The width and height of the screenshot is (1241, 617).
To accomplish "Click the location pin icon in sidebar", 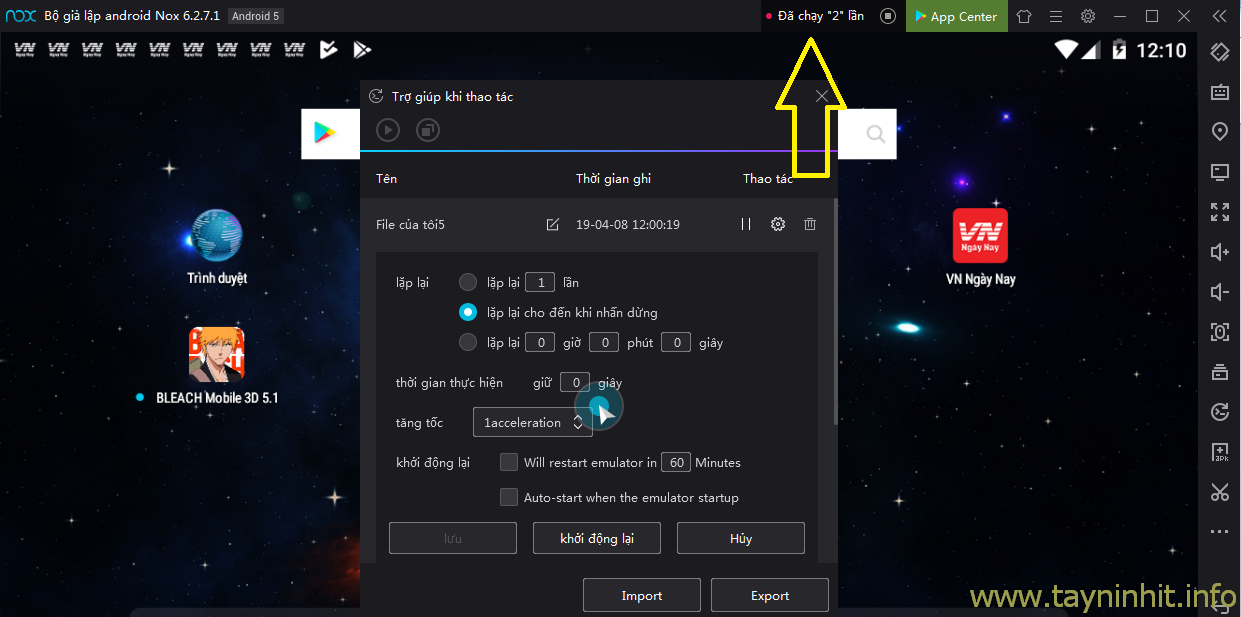I will coord(1219,132).
